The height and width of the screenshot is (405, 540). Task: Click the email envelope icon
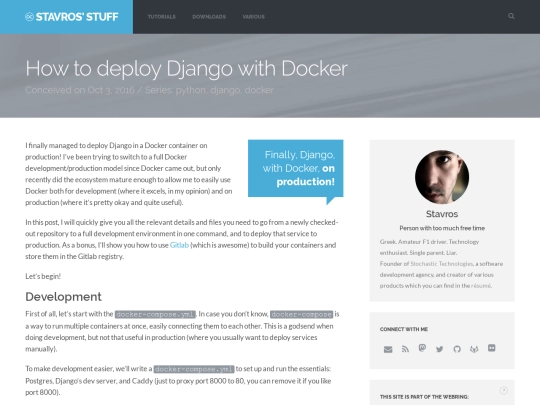tap(388, 350)
